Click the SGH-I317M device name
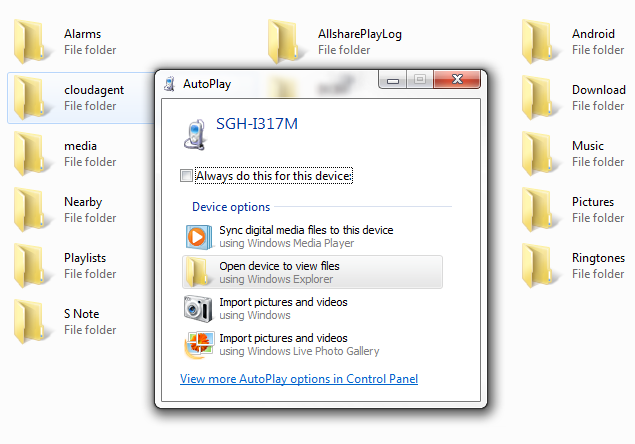This screenshot has height=444, width=635. pyautogui.click(x=257, y=124)
